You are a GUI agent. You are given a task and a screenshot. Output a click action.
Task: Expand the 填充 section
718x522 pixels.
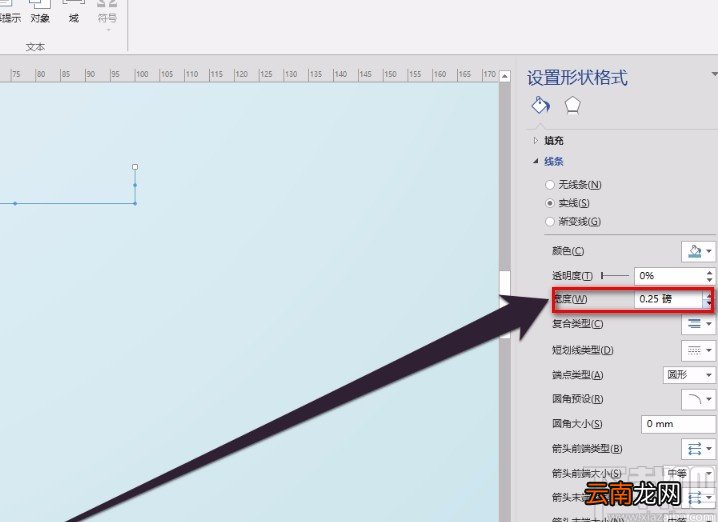[536, 141]
